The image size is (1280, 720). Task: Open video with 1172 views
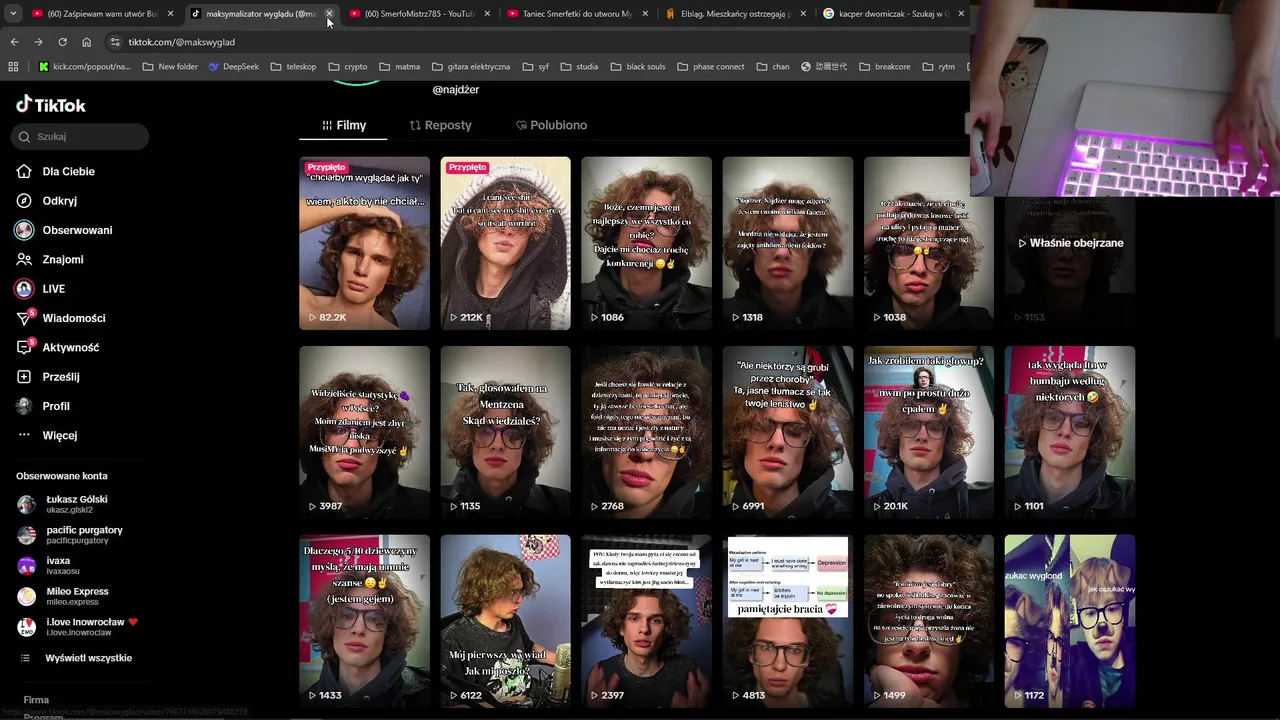1069,621
